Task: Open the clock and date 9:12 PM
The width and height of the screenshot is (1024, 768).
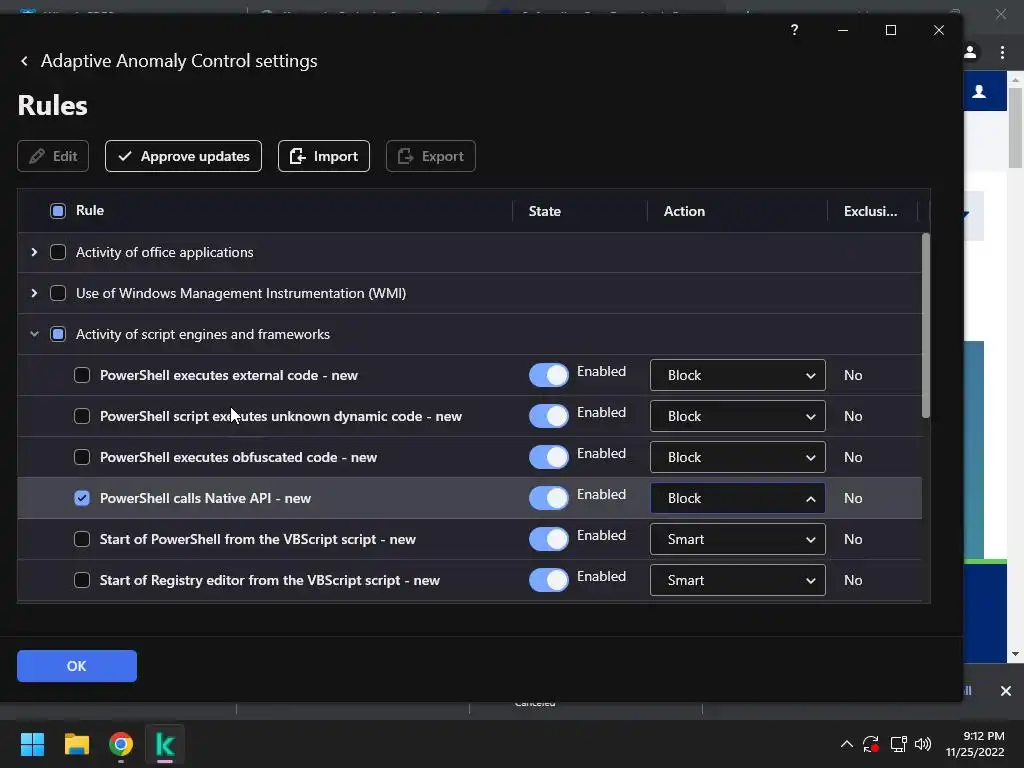Action: 974,744
